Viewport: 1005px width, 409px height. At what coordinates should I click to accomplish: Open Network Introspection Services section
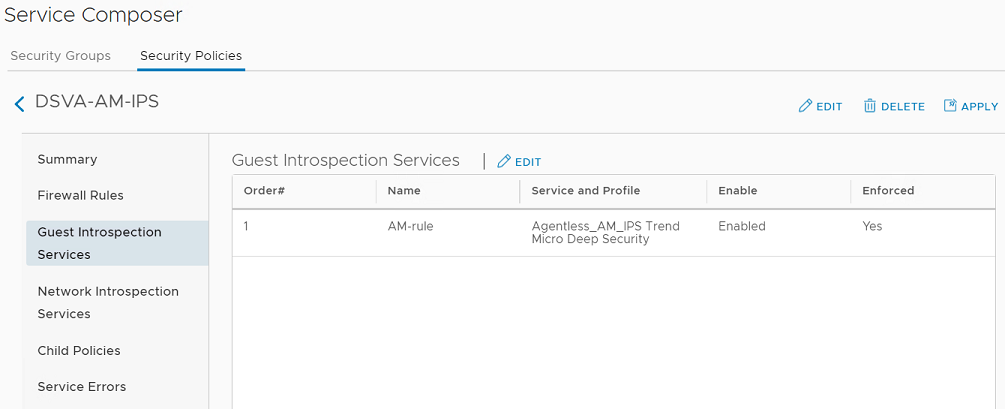point(108,302)
